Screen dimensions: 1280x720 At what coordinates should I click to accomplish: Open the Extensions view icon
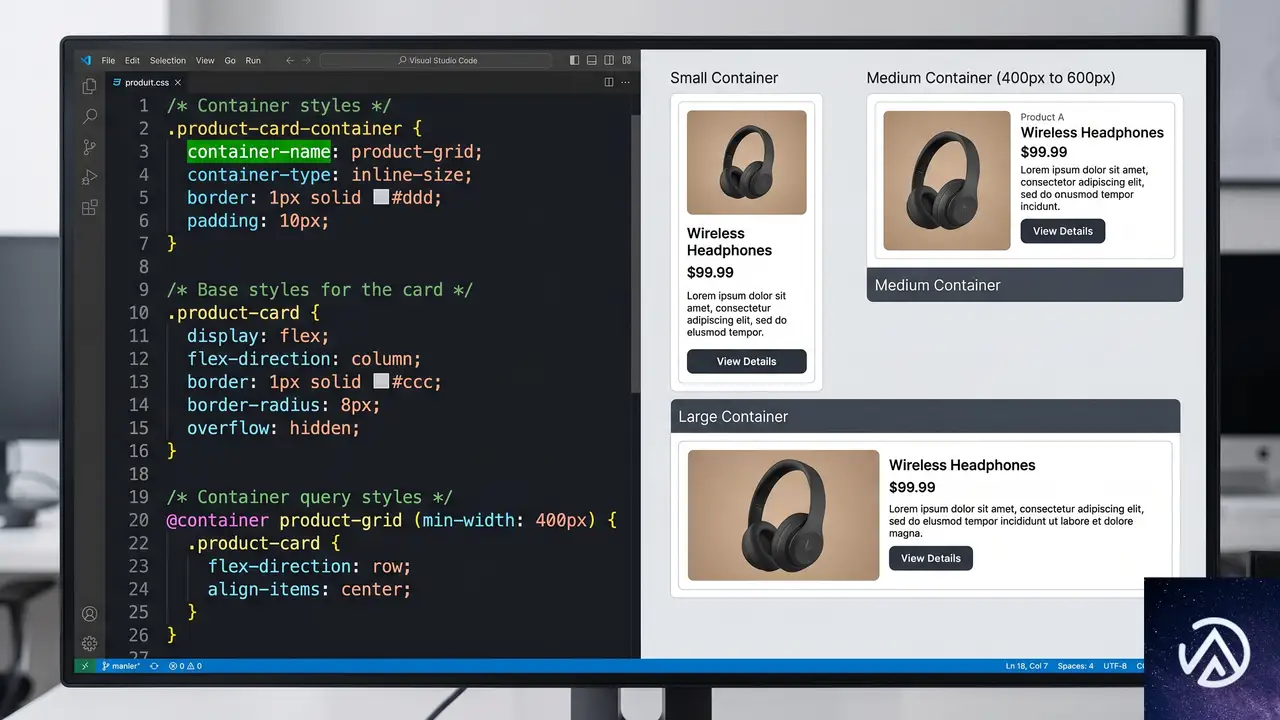coord(90,208)
